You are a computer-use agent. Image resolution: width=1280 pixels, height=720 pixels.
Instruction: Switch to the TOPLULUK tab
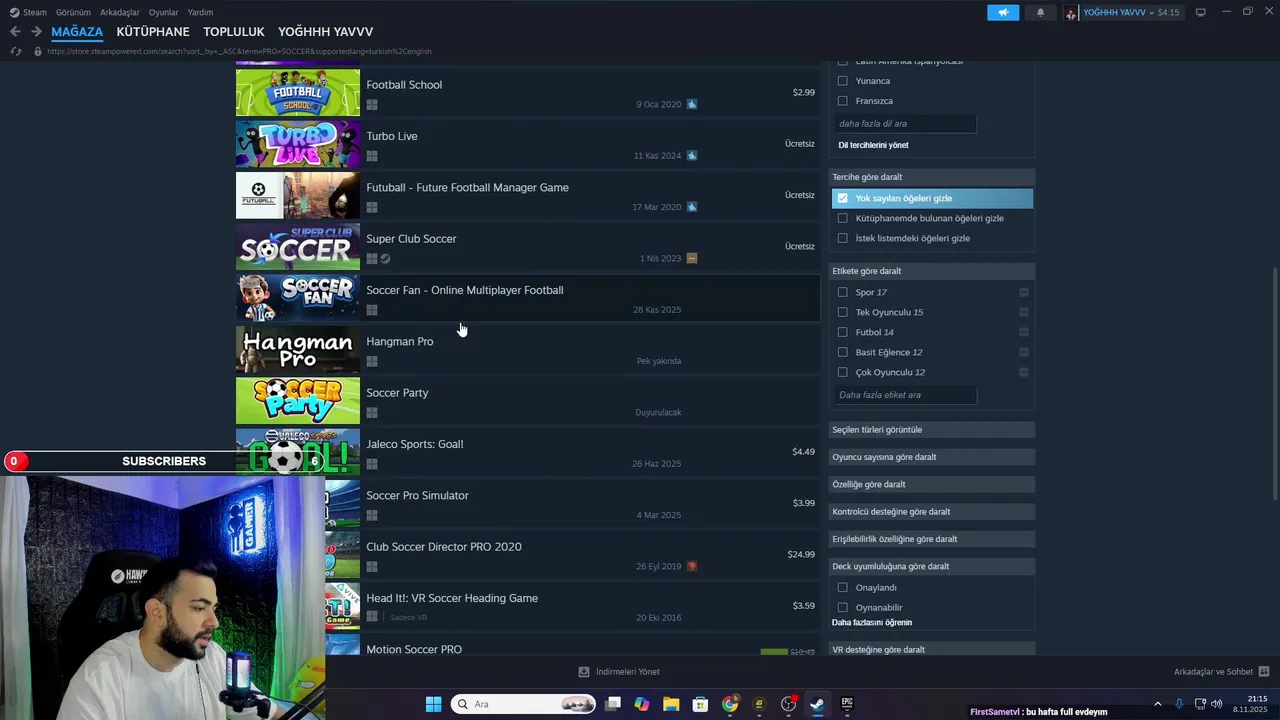[234, 32]
